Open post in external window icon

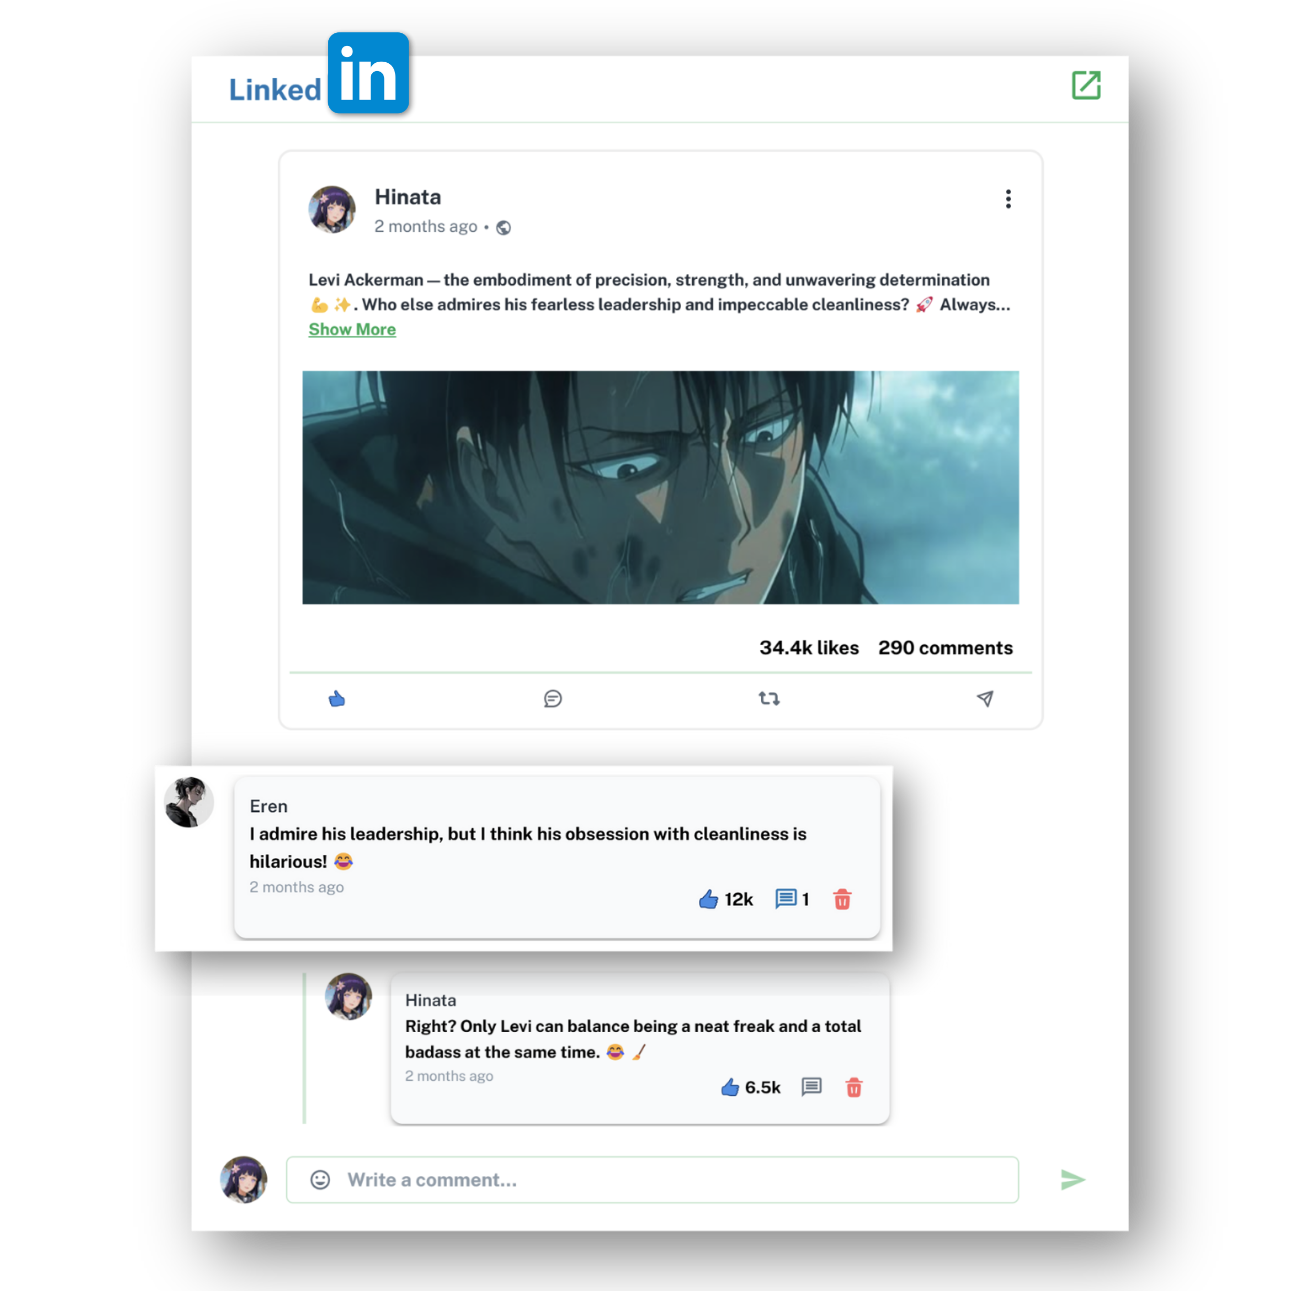pyautogui.click(x=1085, y=86)
